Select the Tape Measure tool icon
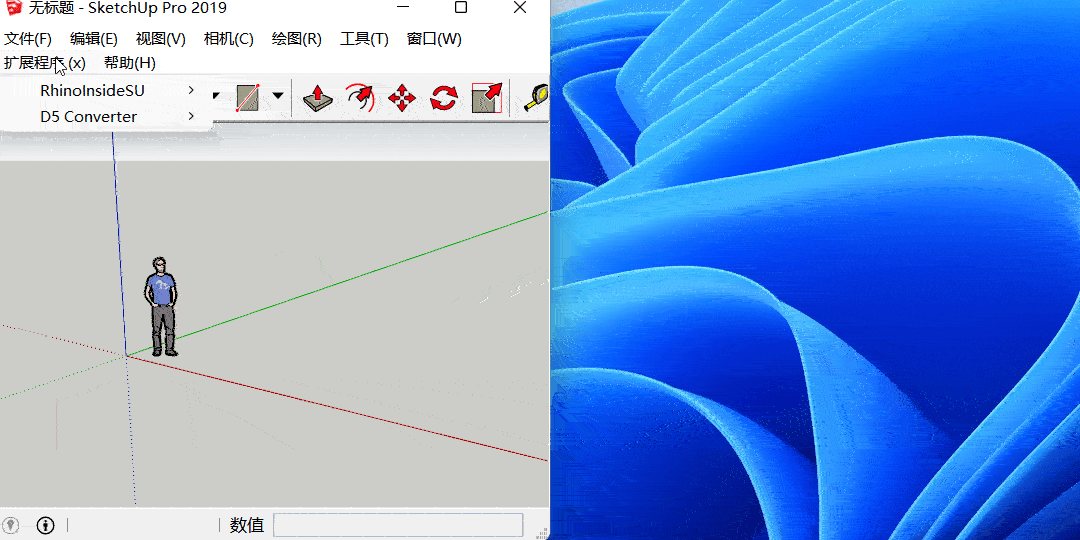The height and width of the screenshot is (540, 1080). click(537, 98)
